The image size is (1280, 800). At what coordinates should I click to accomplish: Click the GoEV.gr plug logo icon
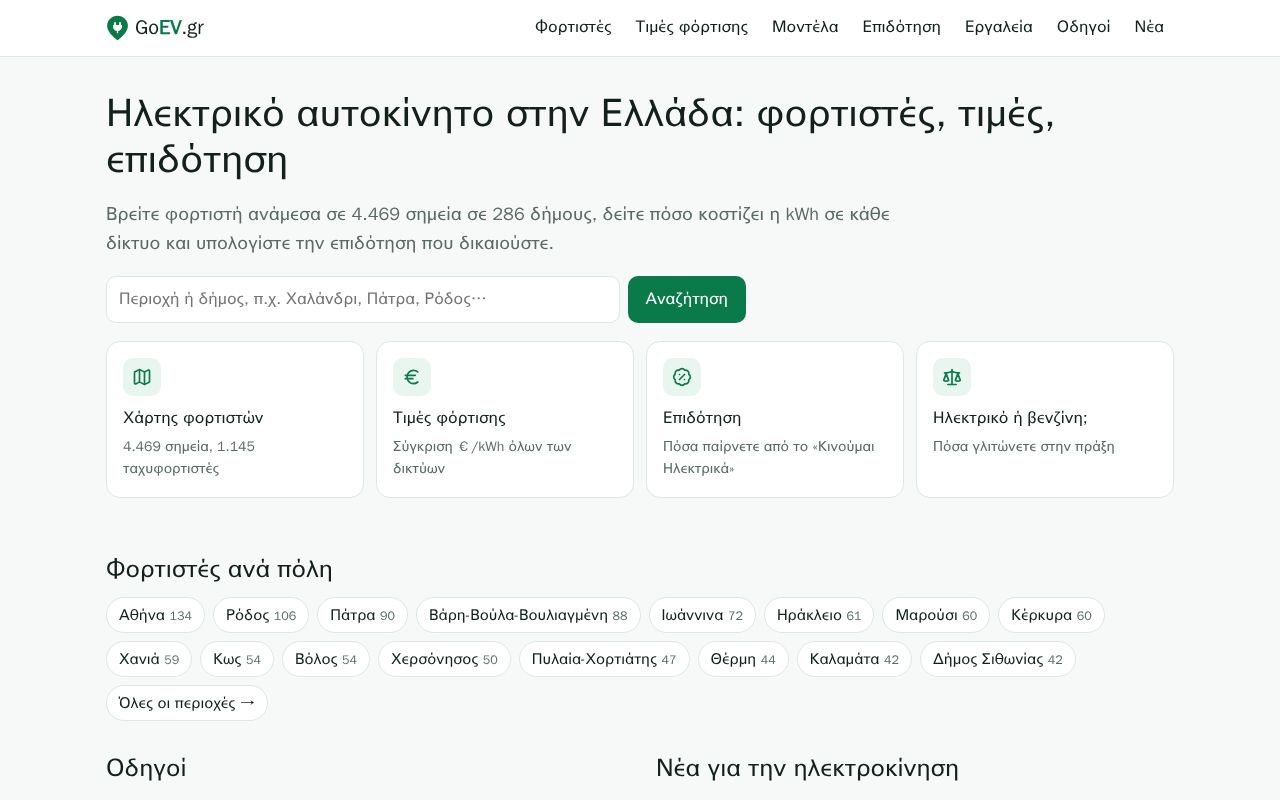click(x=117, y=28)
